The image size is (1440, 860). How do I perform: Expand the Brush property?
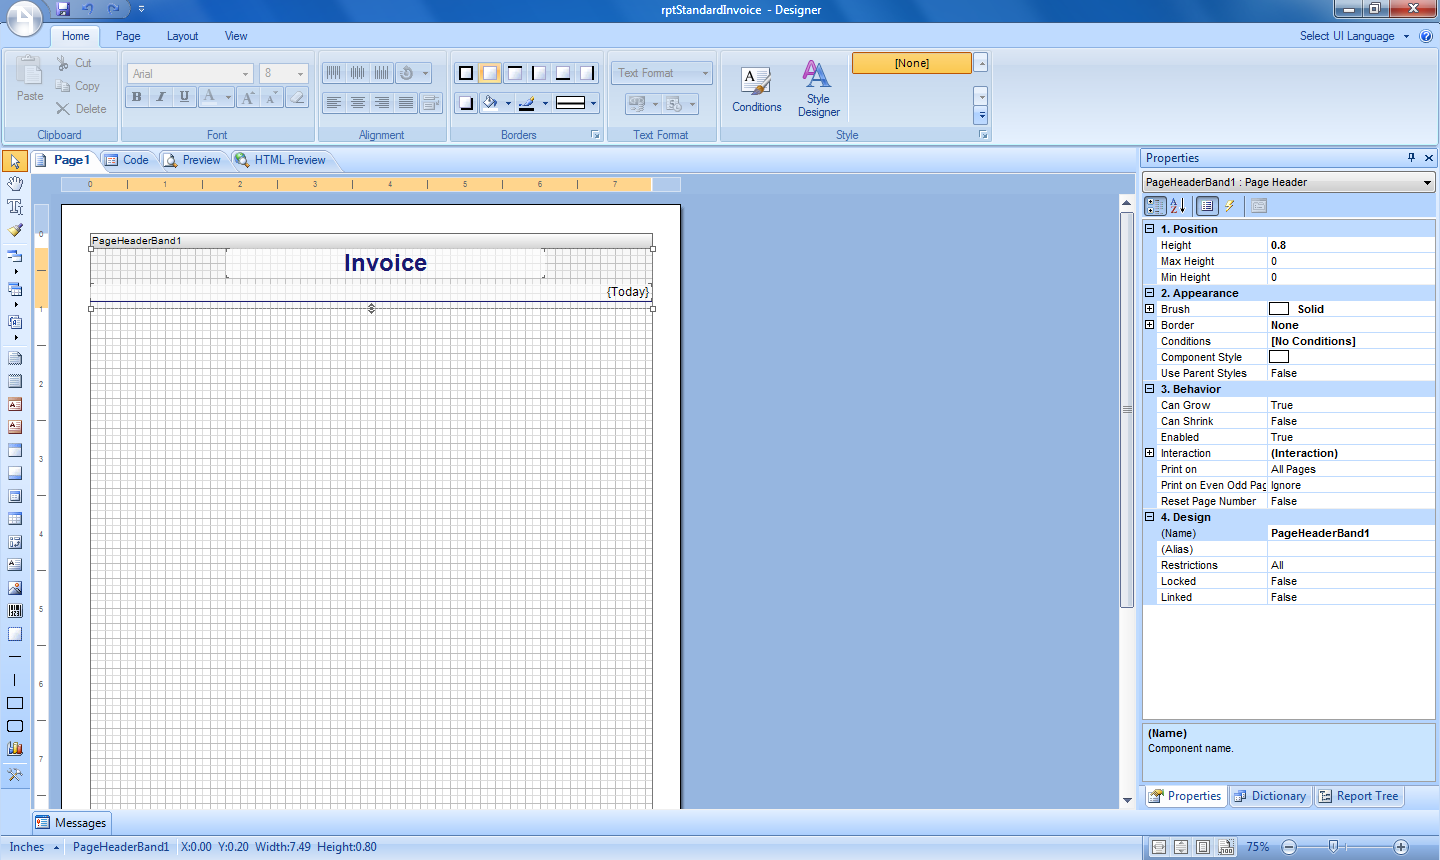(x=1150, y=309)
